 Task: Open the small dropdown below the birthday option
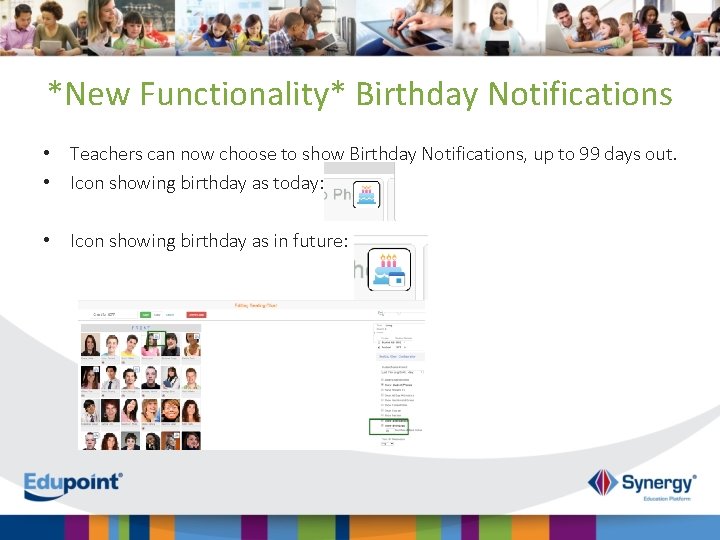click(387, 444)
